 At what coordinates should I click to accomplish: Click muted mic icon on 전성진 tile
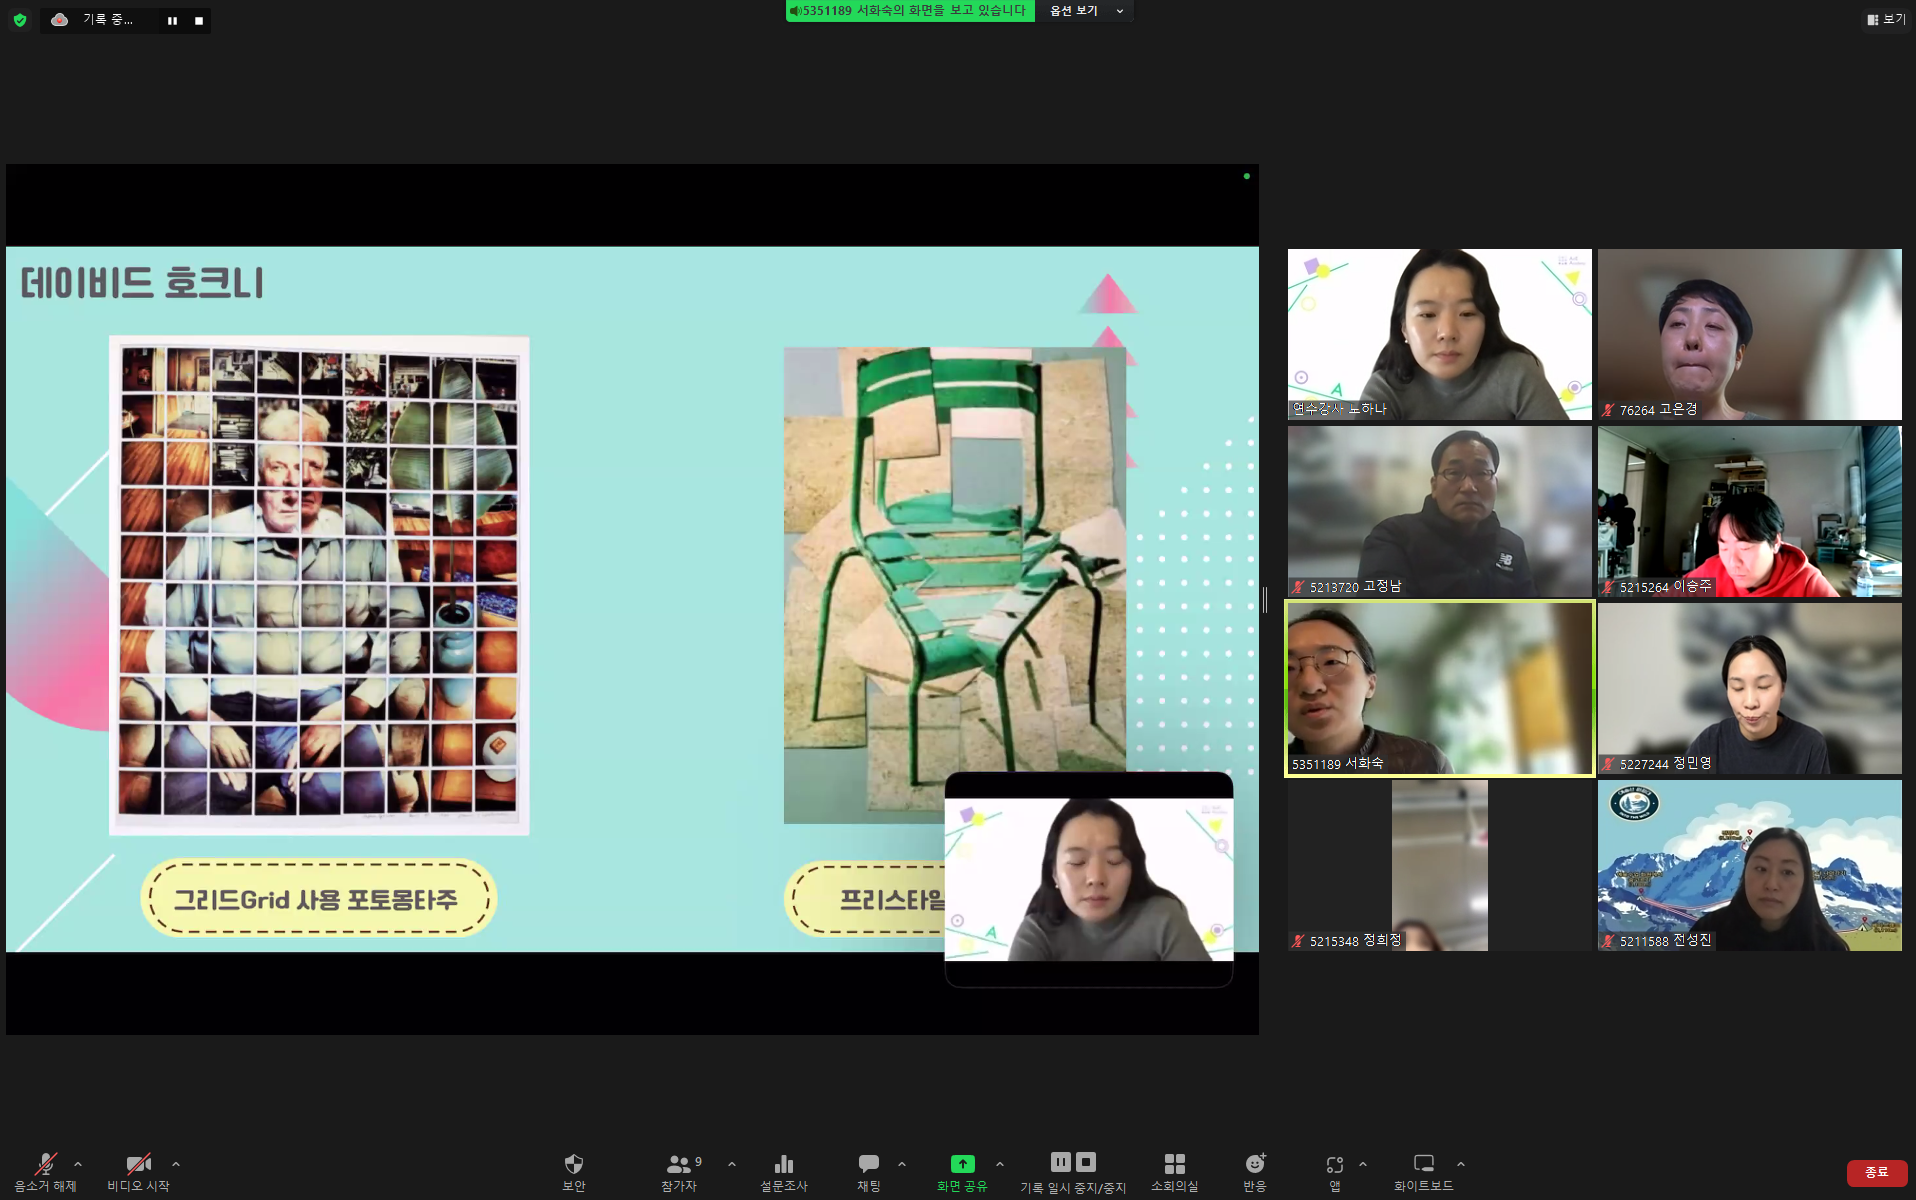point(1608,941)
